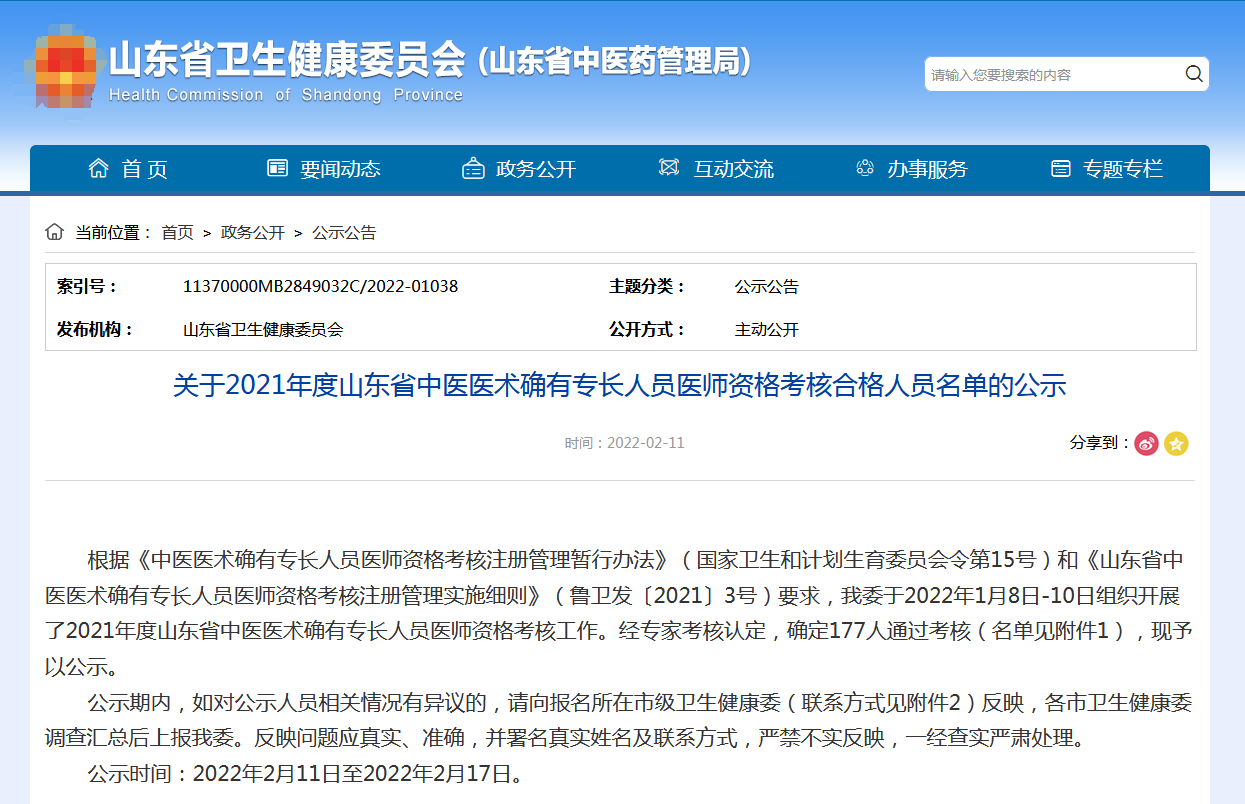This screenshot has height=804, width=1245.
Task: Click the briefcase icon beside 政务公开
Action: pos(473,169)
